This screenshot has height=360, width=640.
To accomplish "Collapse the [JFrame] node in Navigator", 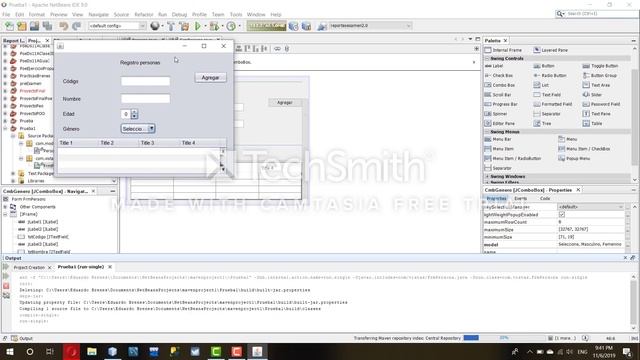I will [x=5, y=214].
